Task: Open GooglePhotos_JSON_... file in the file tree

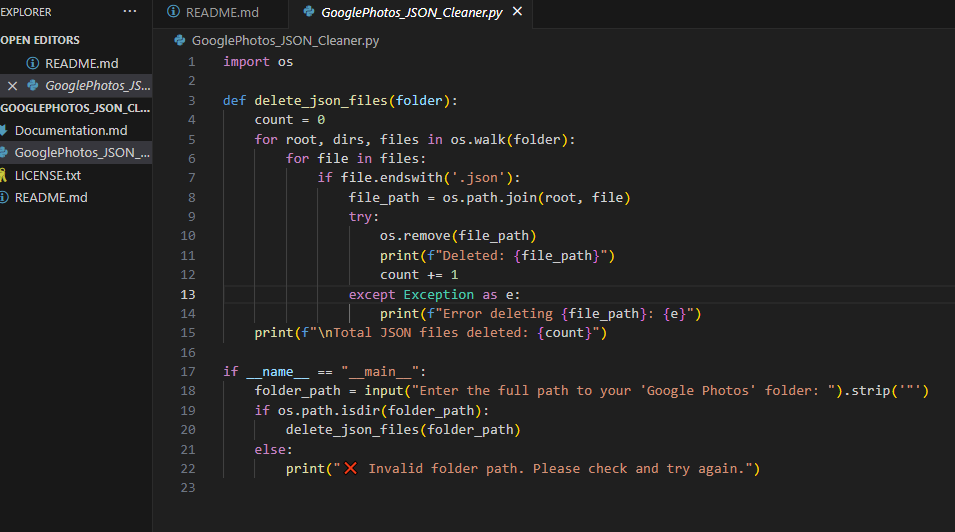Action: [82, 153]
